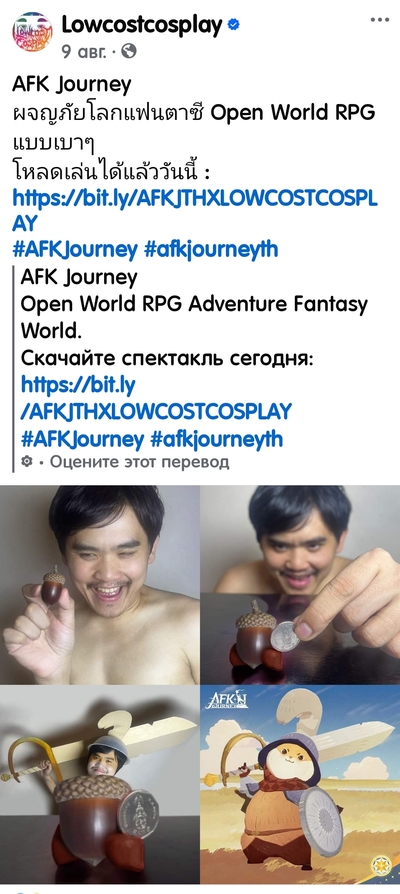Open the three-dot post options menu

(x=379, y=20)
